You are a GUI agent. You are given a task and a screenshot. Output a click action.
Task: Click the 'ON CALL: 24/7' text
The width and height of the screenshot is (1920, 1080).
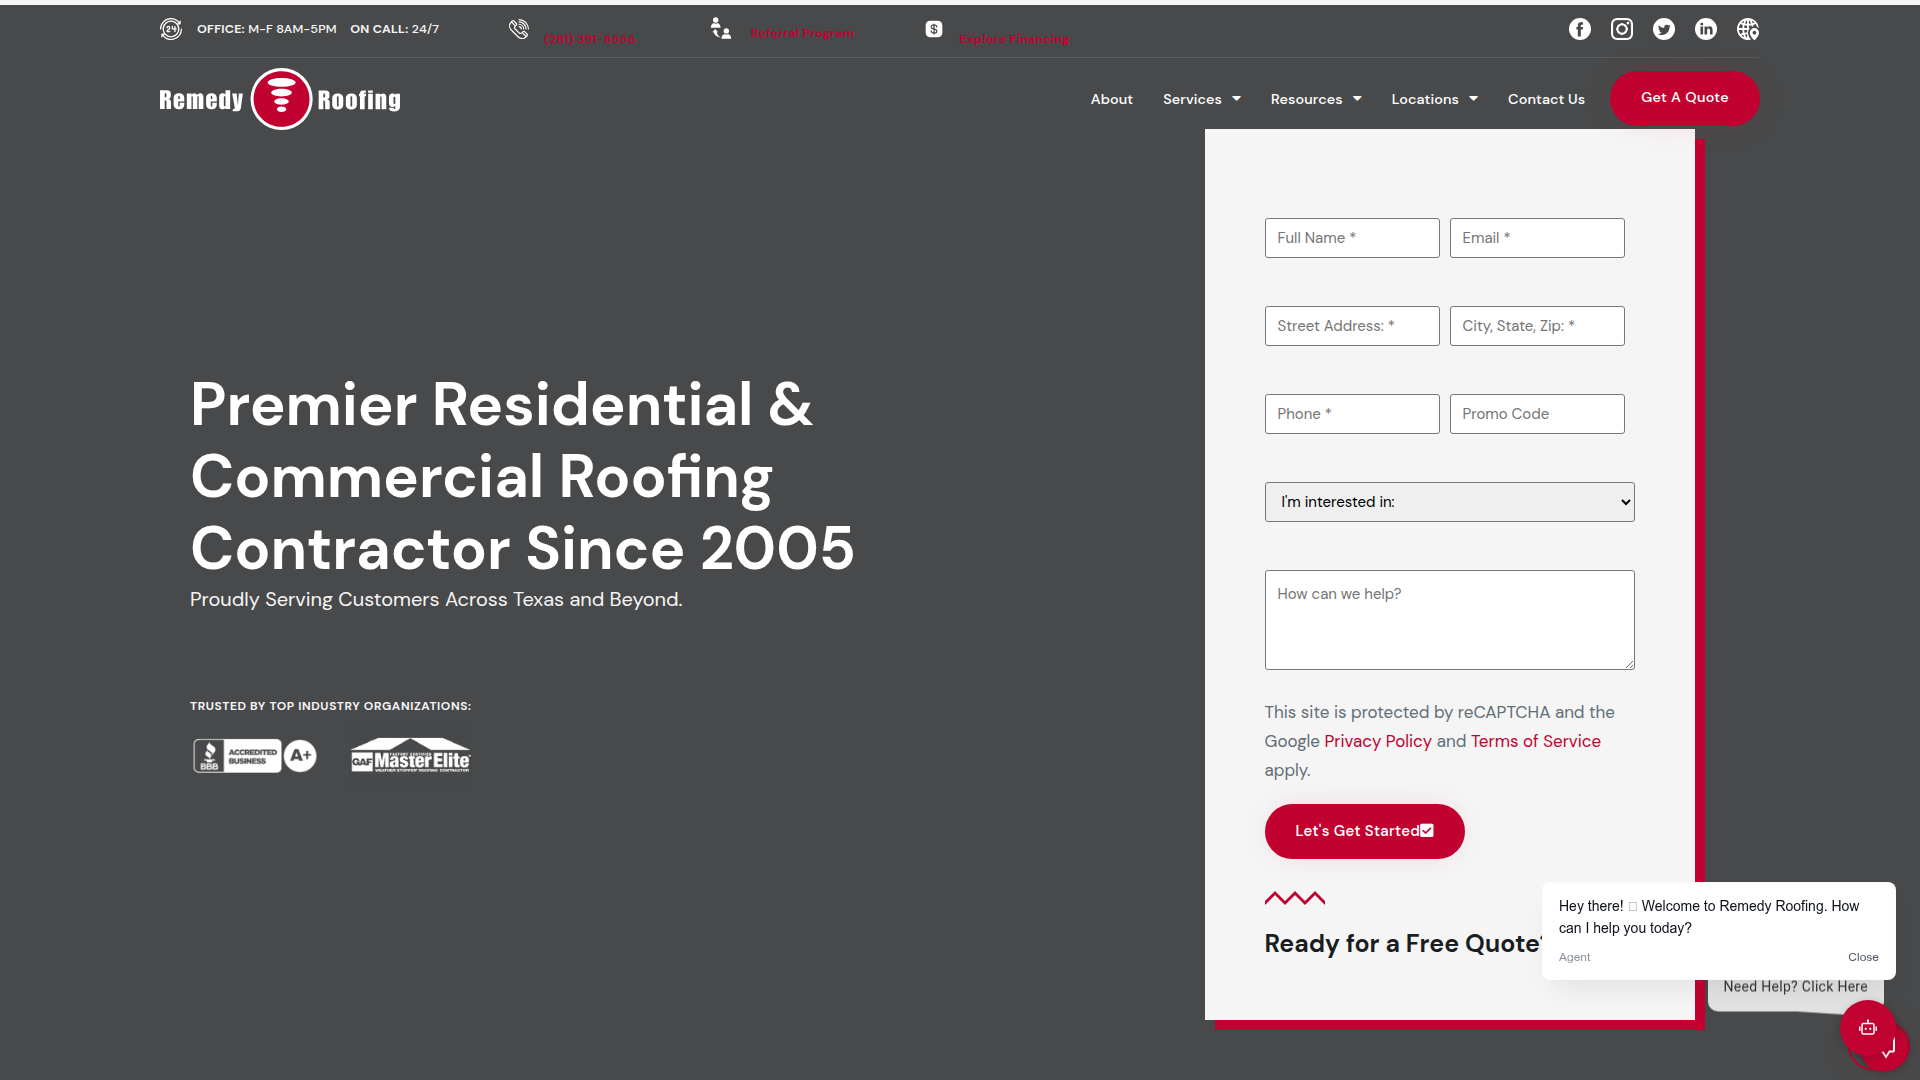click(x=395, y=29)
